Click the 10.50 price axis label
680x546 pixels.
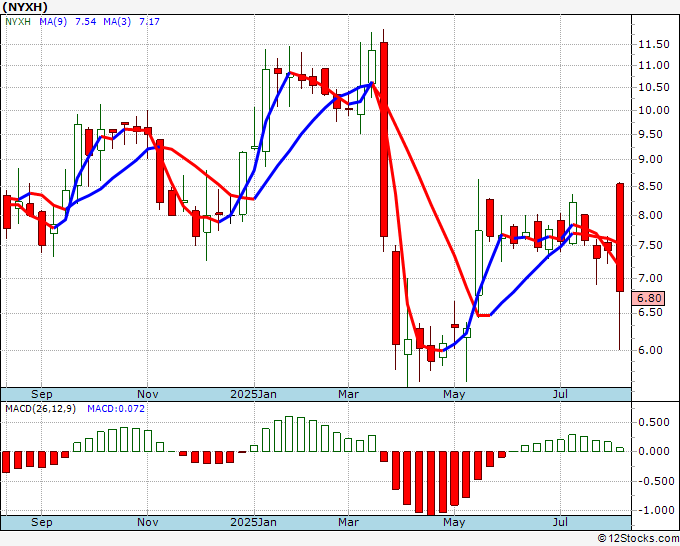pos(654,87)
